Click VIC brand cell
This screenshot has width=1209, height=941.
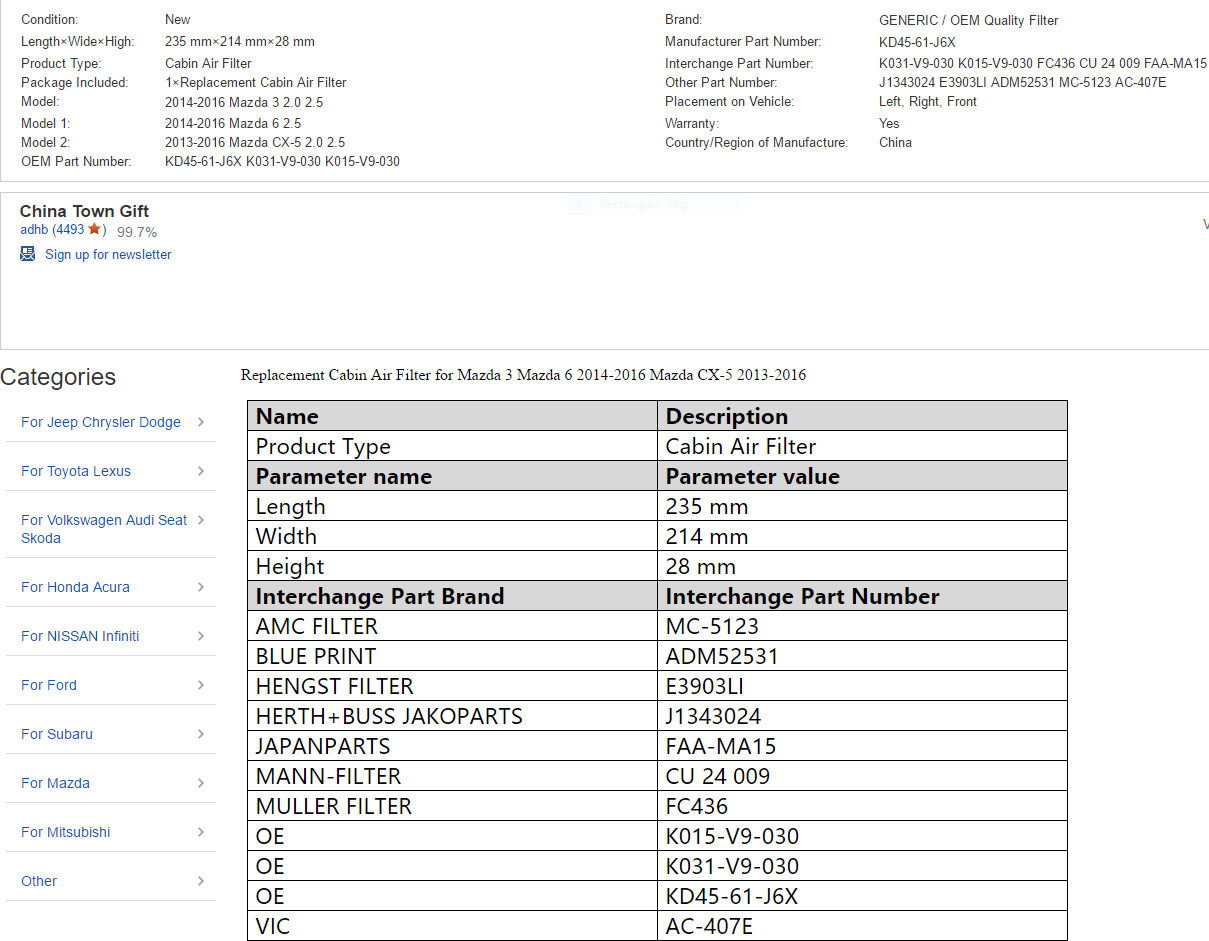(452, 926)
